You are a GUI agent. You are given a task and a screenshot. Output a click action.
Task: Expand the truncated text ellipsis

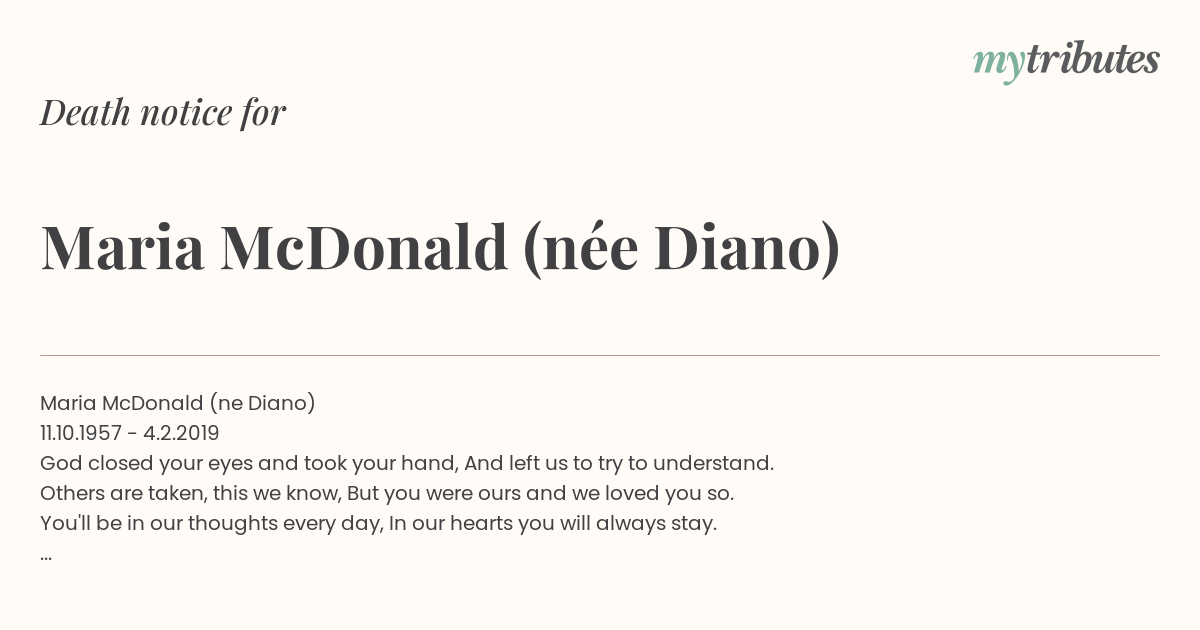pyautogui.click(x=46, y=555)
